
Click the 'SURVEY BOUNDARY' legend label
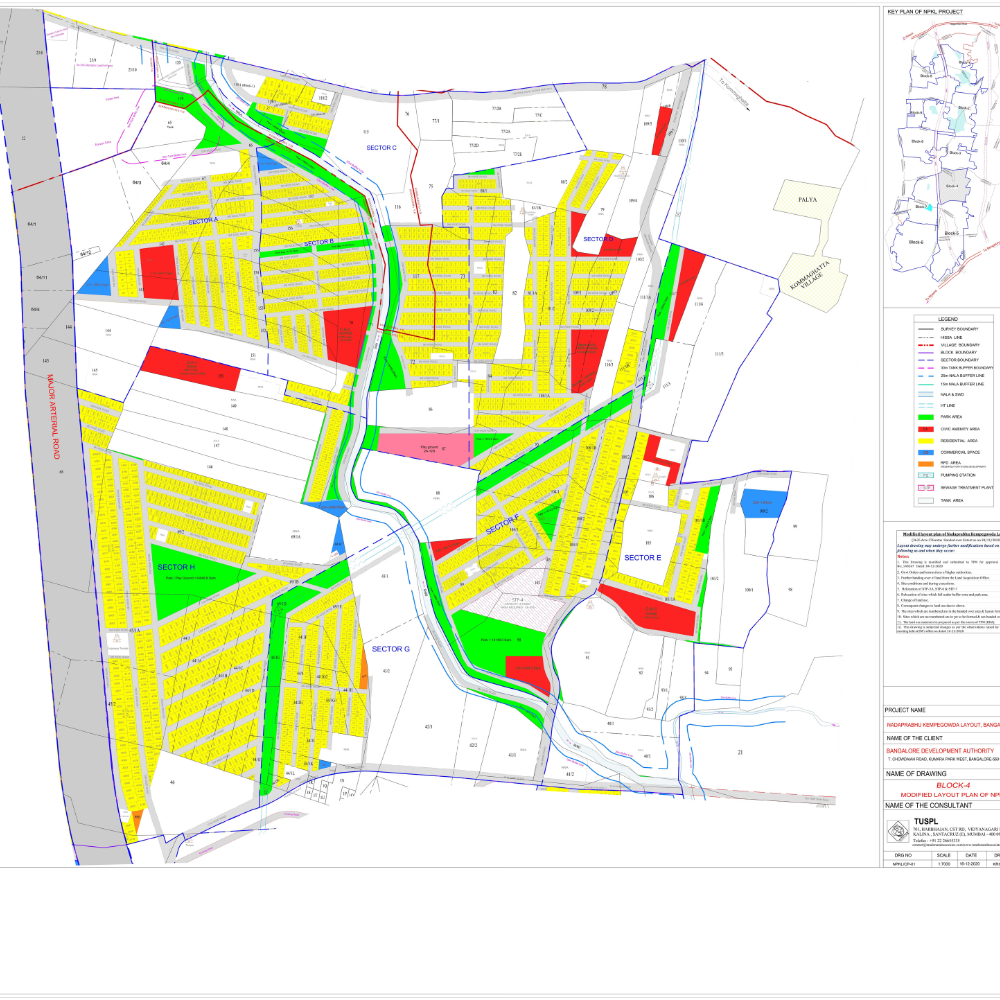click(959, 329)
